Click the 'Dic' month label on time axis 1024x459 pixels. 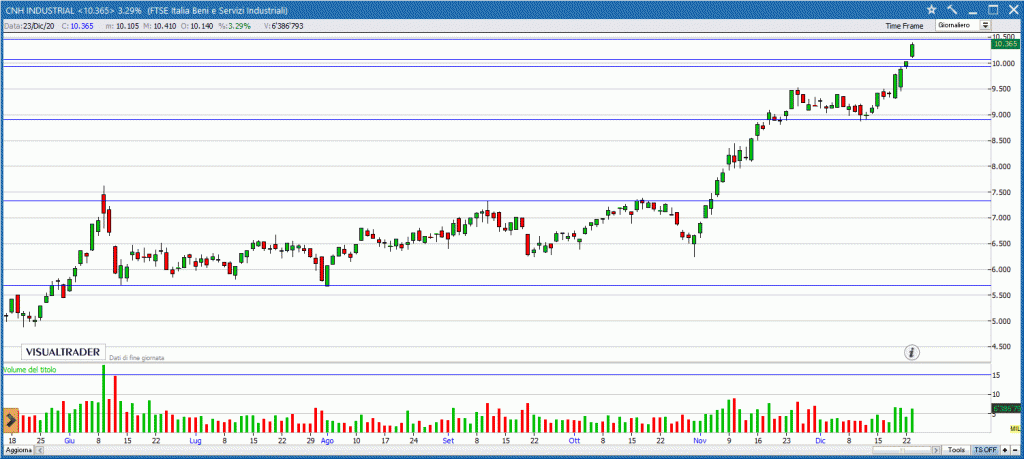click(x=820, y=441)
